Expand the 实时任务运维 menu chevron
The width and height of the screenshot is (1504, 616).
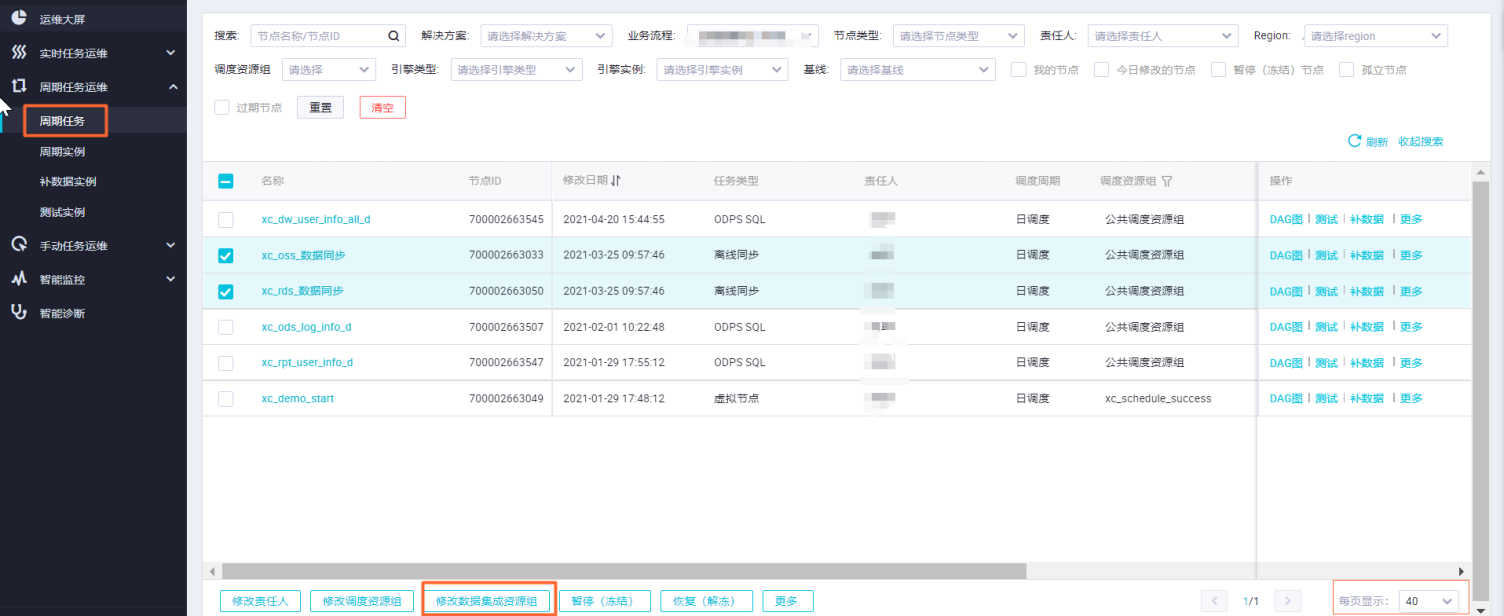click(171, 52)
